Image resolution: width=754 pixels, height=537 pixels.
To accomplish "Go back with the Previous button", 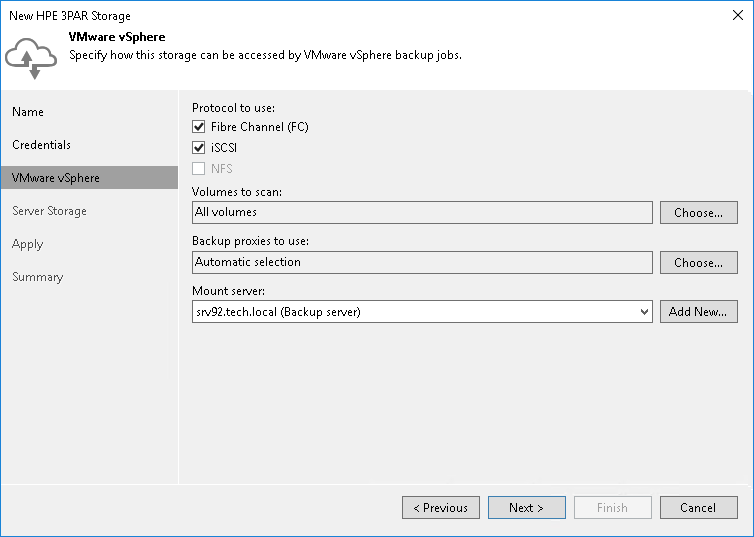I will click(441, 508).
